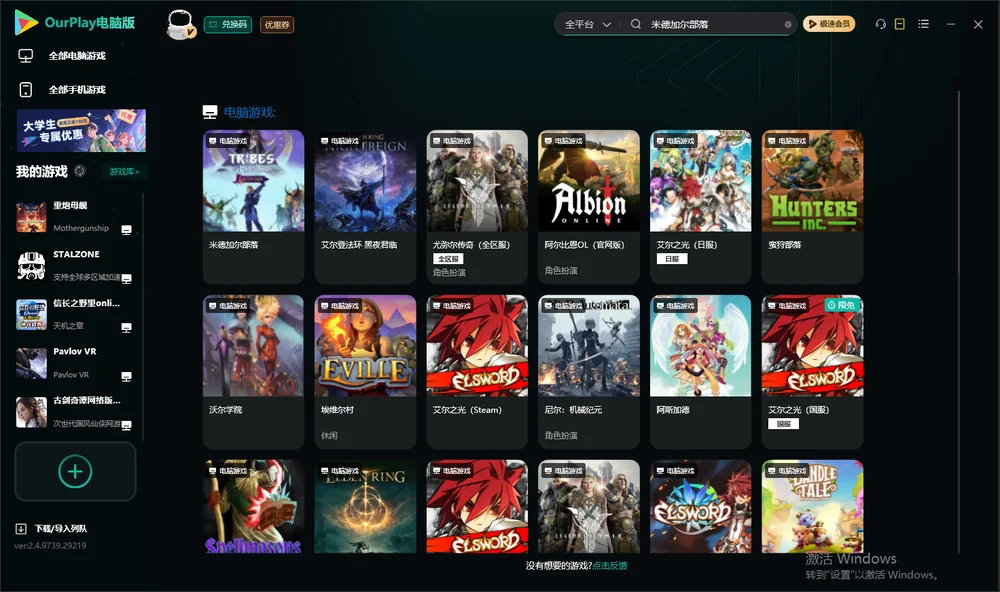The image size is (1000, 592).
Task: Open the 全部电脑游戏 section
Action: [77, 56]
